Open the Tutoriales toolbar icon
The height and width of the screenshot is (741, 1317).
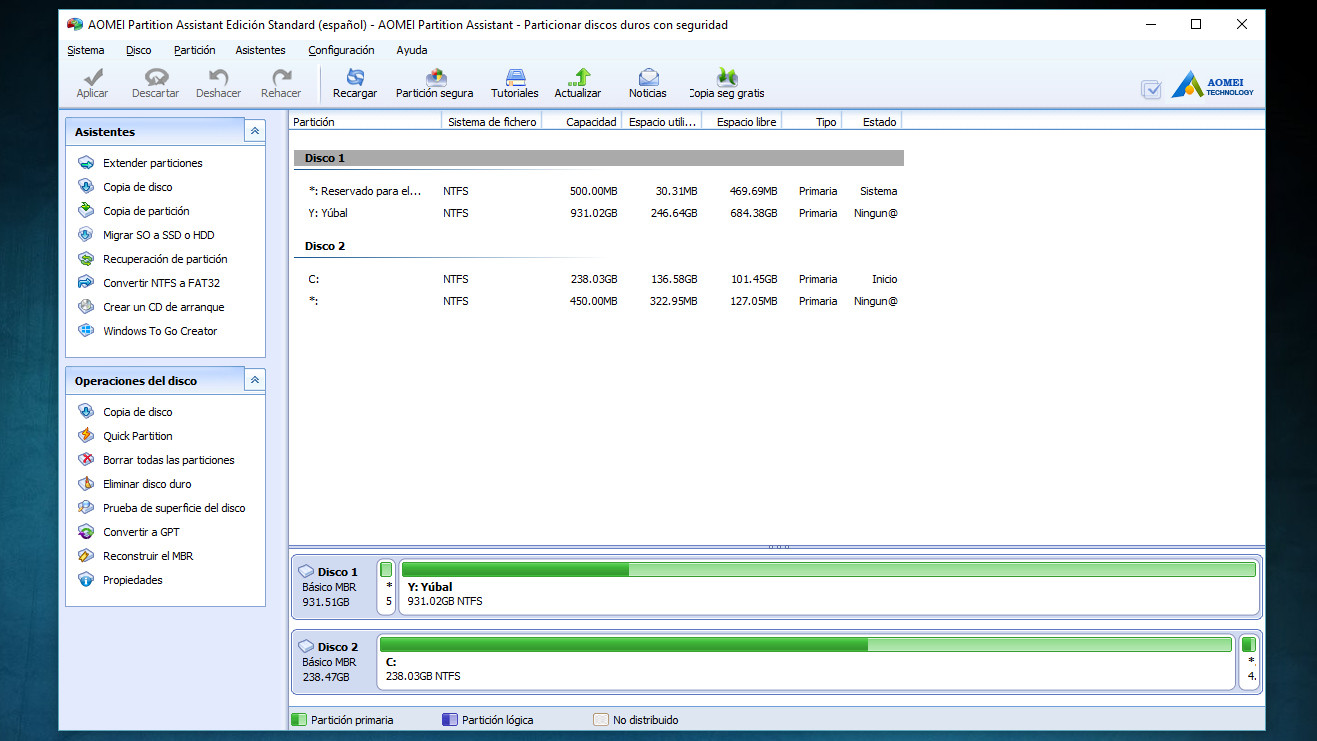[514, 78]
